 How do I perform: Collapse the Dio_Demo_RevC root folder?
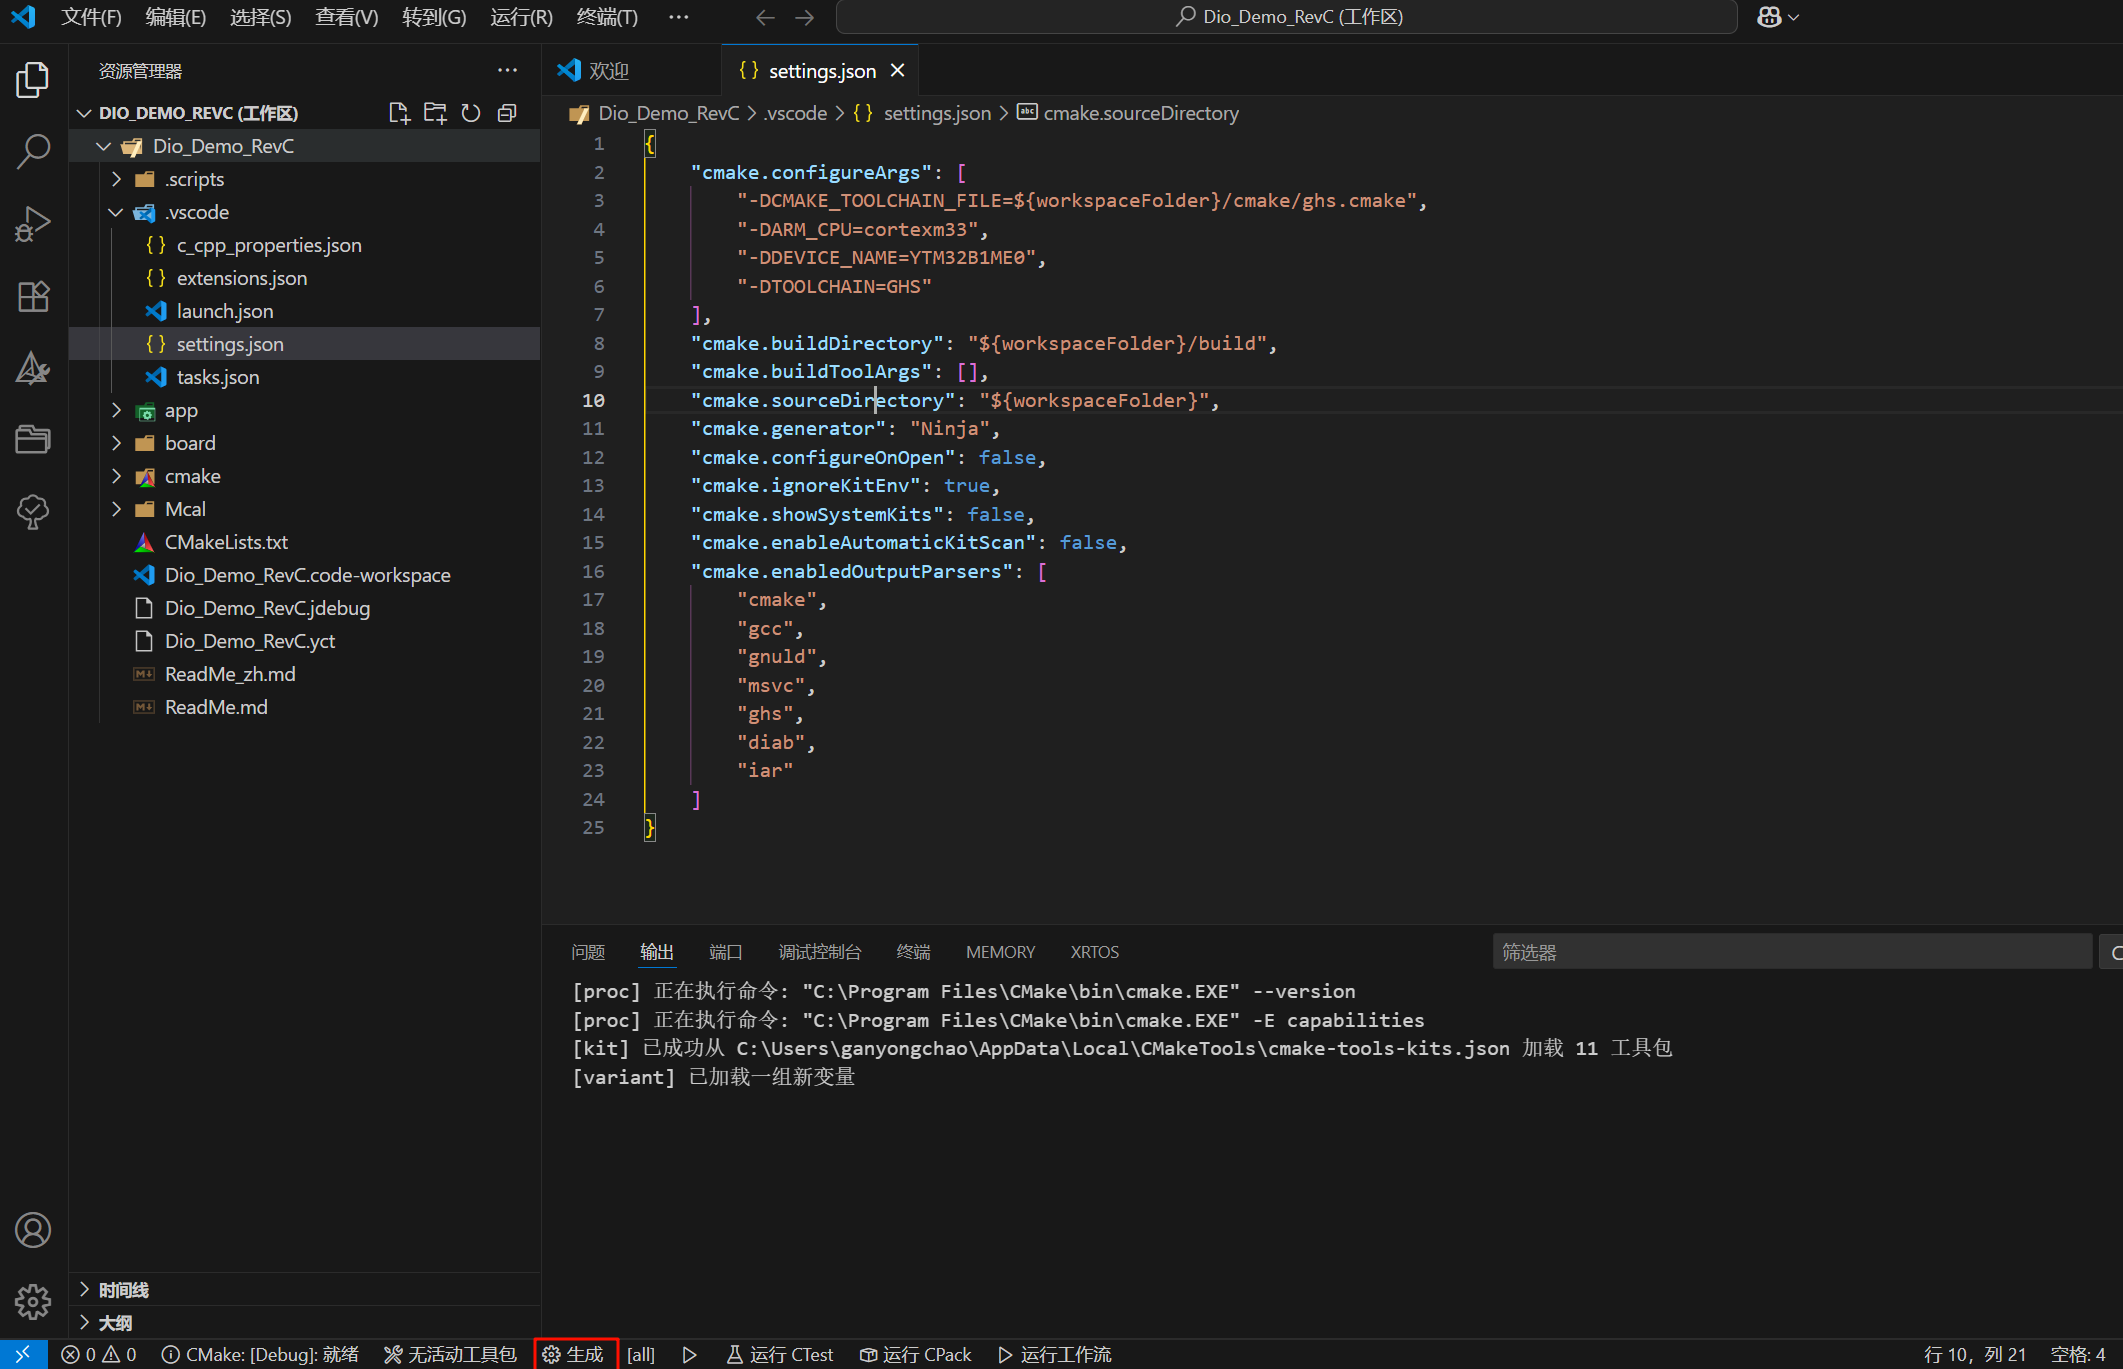pos(103,146)
